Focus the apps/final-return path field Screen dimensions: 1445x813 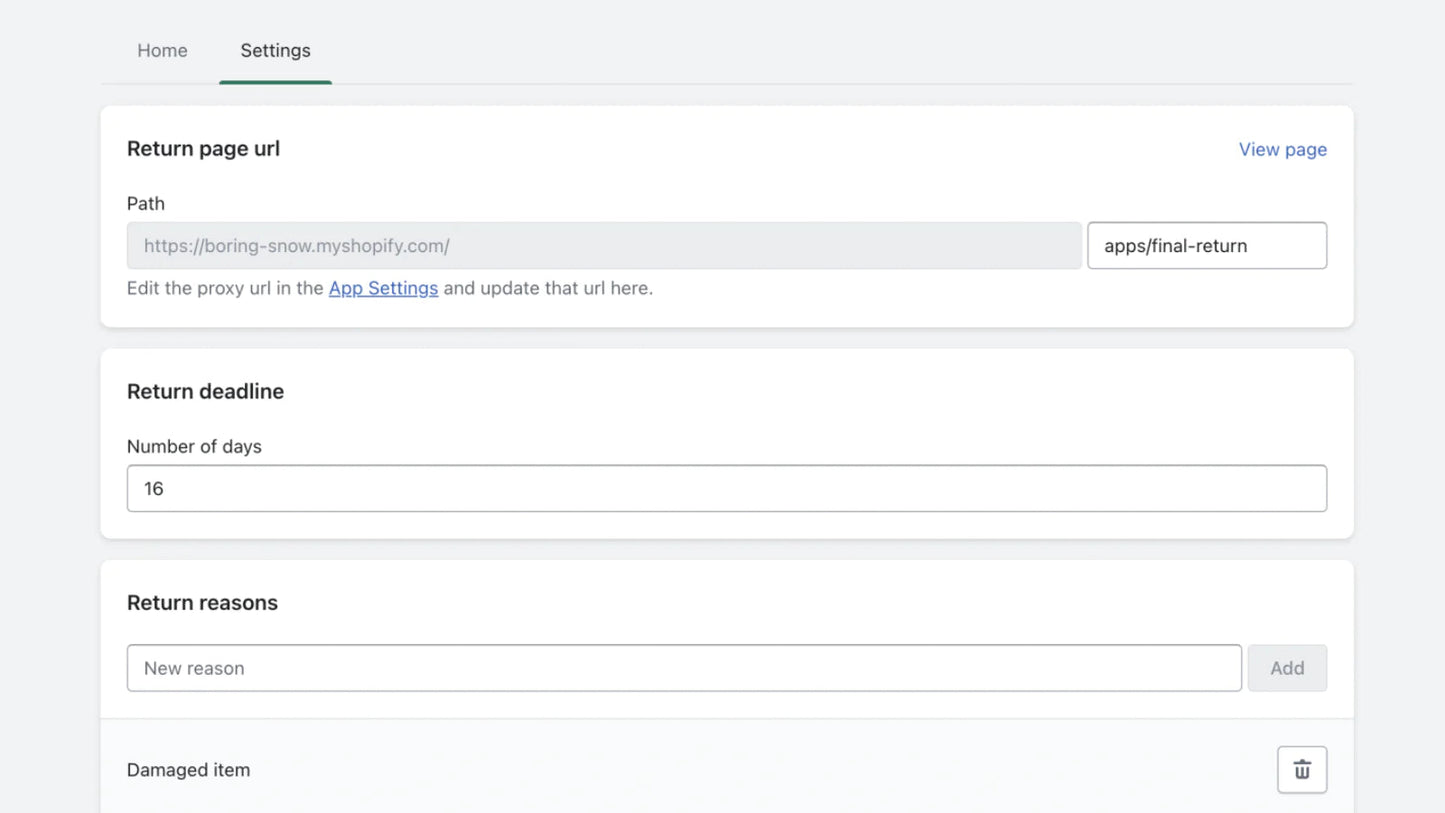(1206, 245)
